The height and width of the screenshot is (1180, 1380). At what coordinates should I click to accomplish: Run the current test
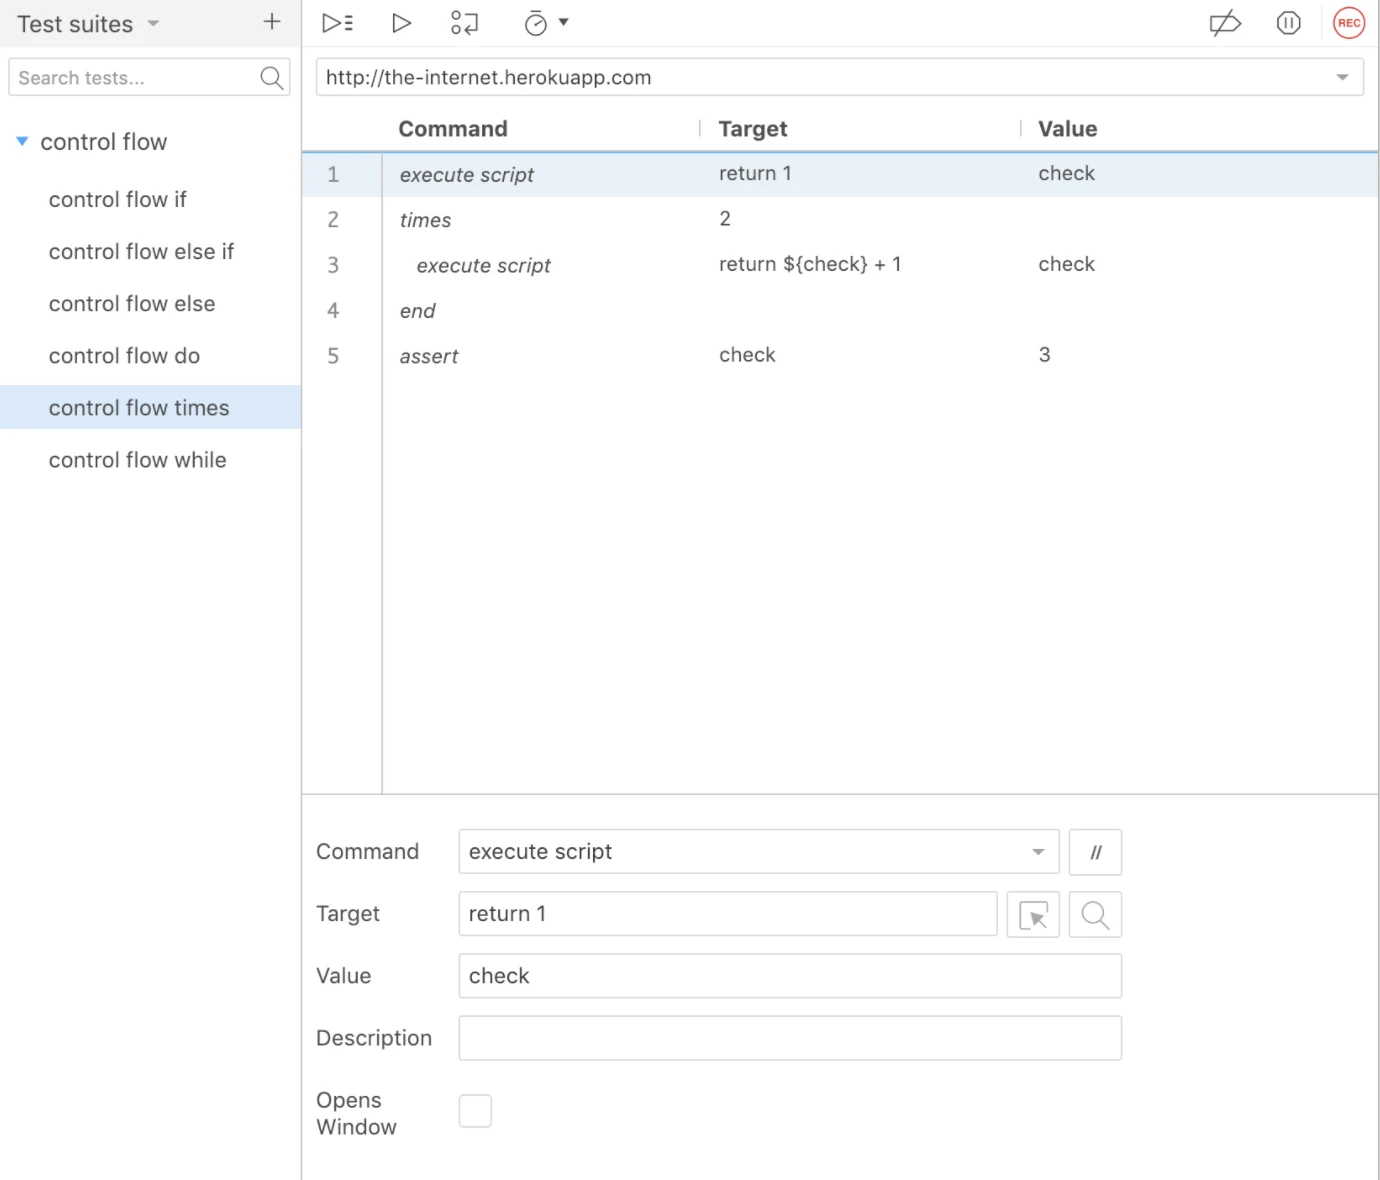coord(401,22)
